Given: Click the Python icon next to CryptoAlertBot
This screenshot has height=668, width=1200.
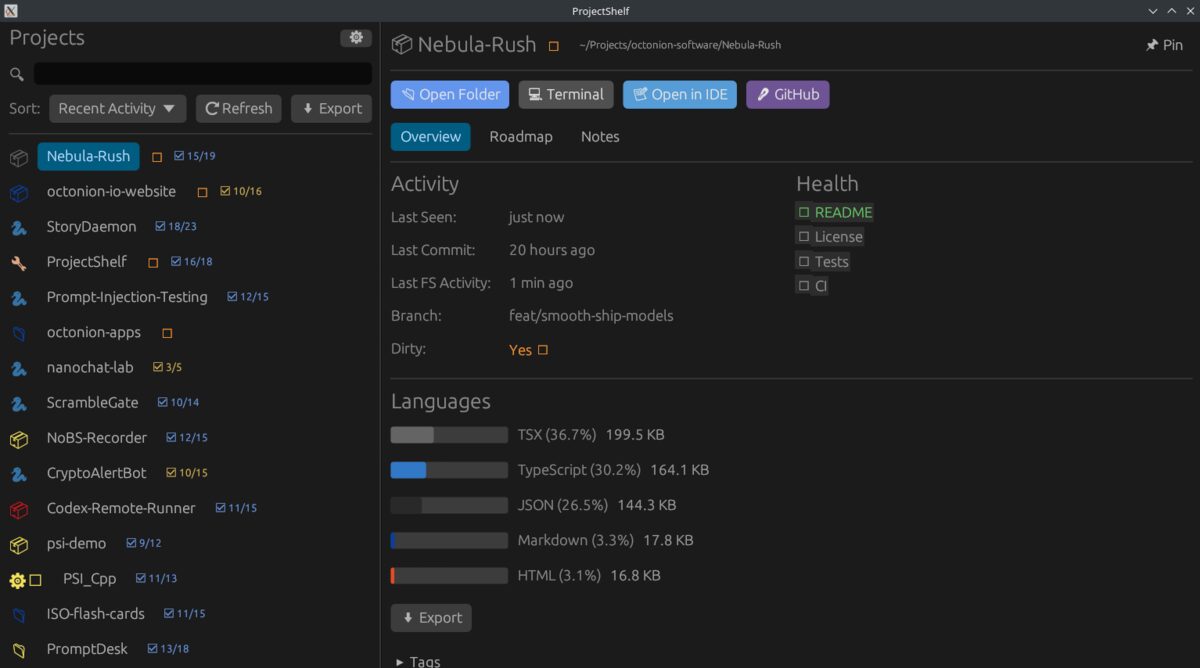Looking at the screenshot, I should pyautogui.click(x=18, y=473).
